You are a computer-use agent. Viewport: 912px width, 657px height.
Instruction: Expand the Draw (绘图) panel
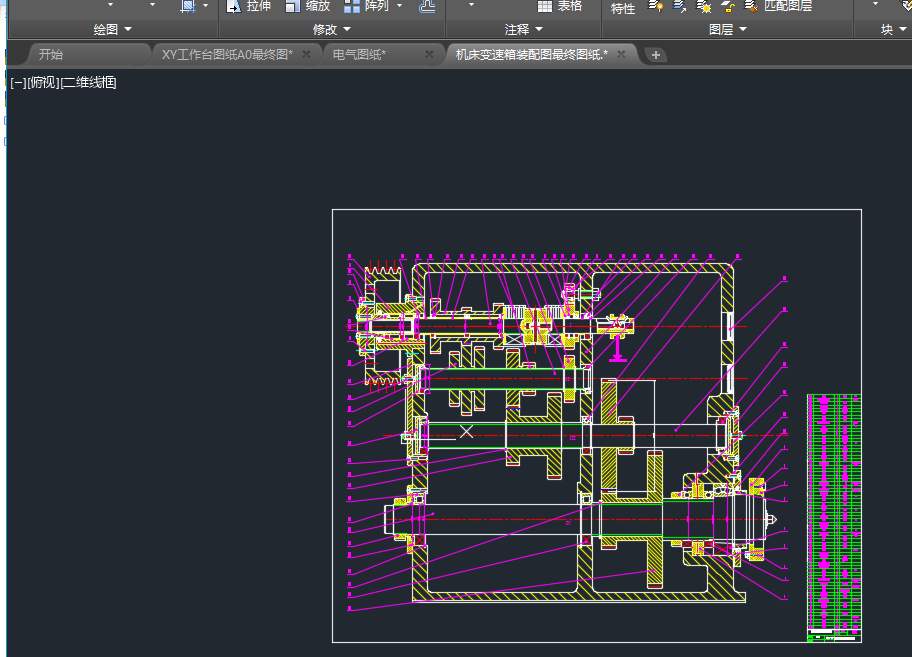pyautogui.click(x=112, y=30)
